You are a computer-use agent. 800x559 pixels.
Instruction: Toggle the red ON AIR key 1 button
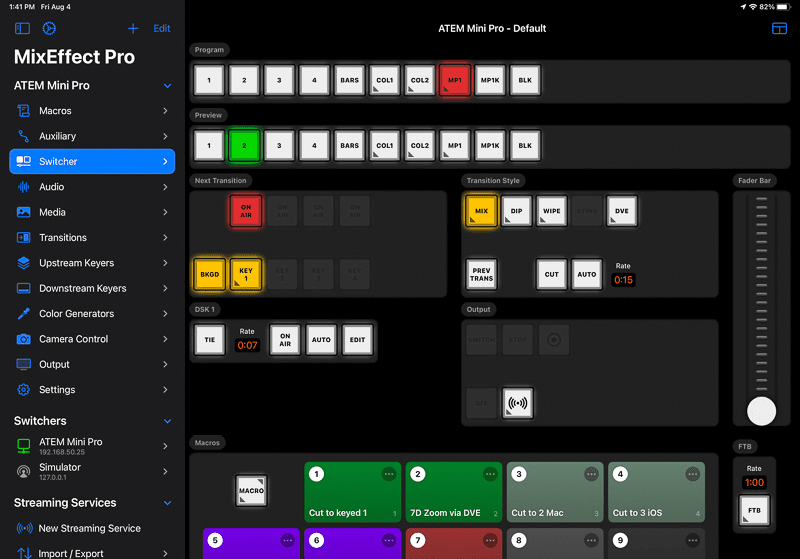(246, 211)
